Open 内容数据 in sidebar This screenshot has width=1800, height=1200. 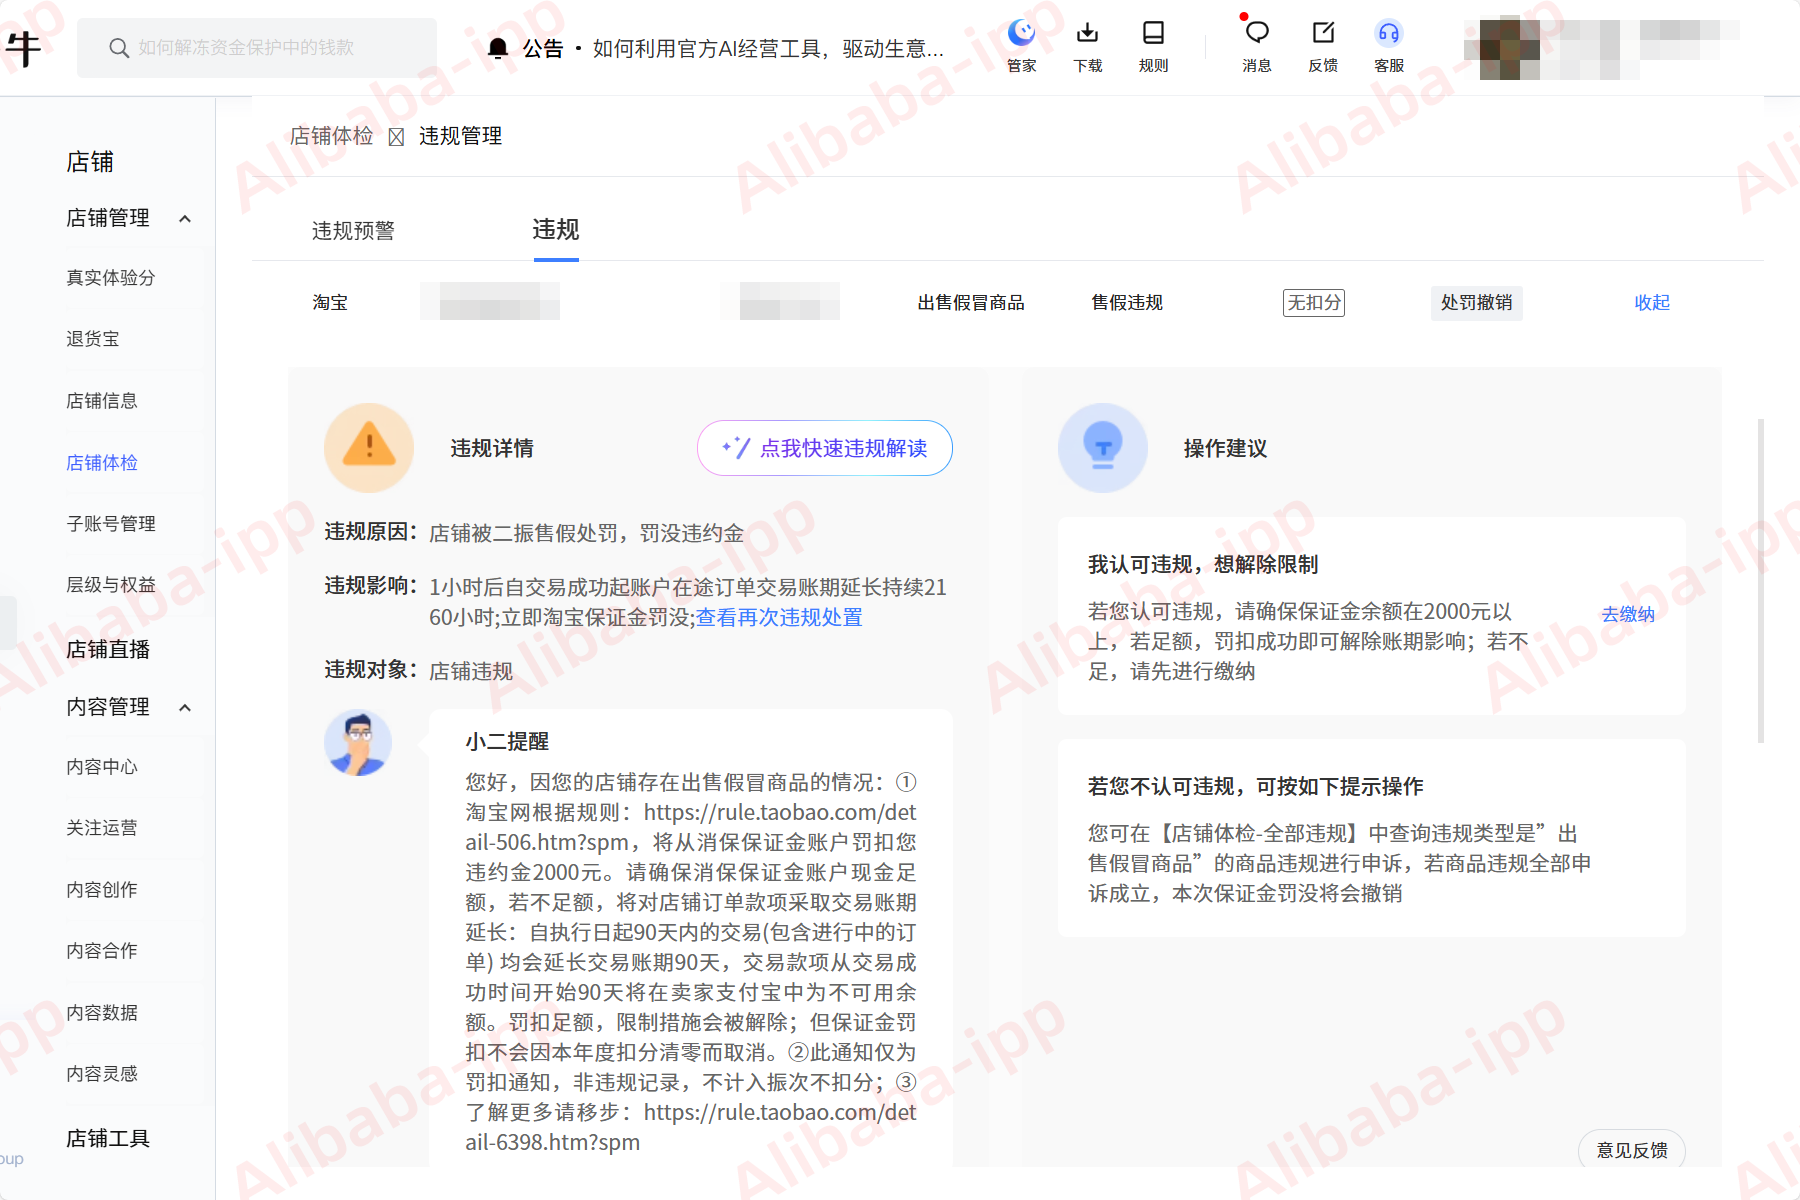pos(102,1012)
